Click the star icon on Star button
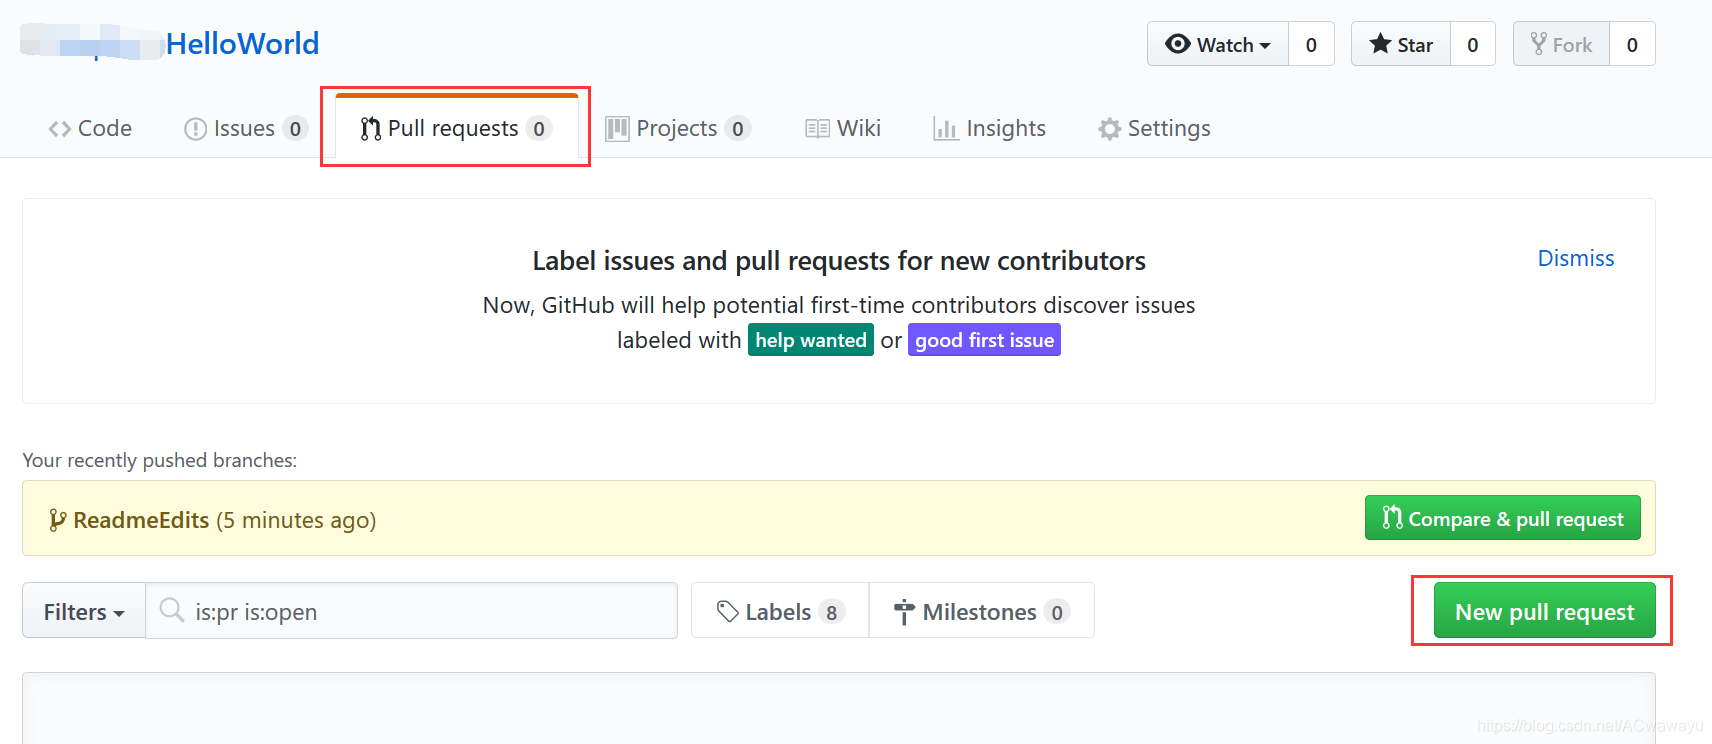This screenshot has width=1712, height=744. 1381,44
